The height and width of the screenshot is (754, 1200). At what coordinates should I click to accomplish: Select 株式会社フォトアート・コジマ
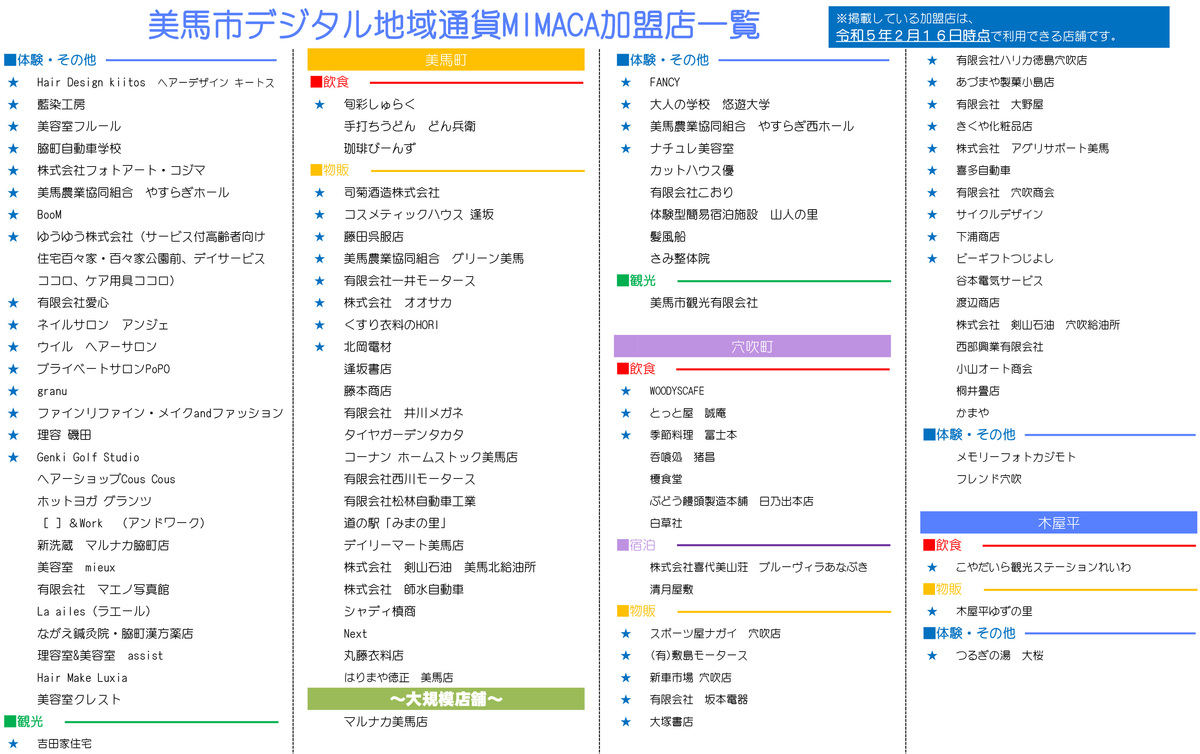(121, 170)
